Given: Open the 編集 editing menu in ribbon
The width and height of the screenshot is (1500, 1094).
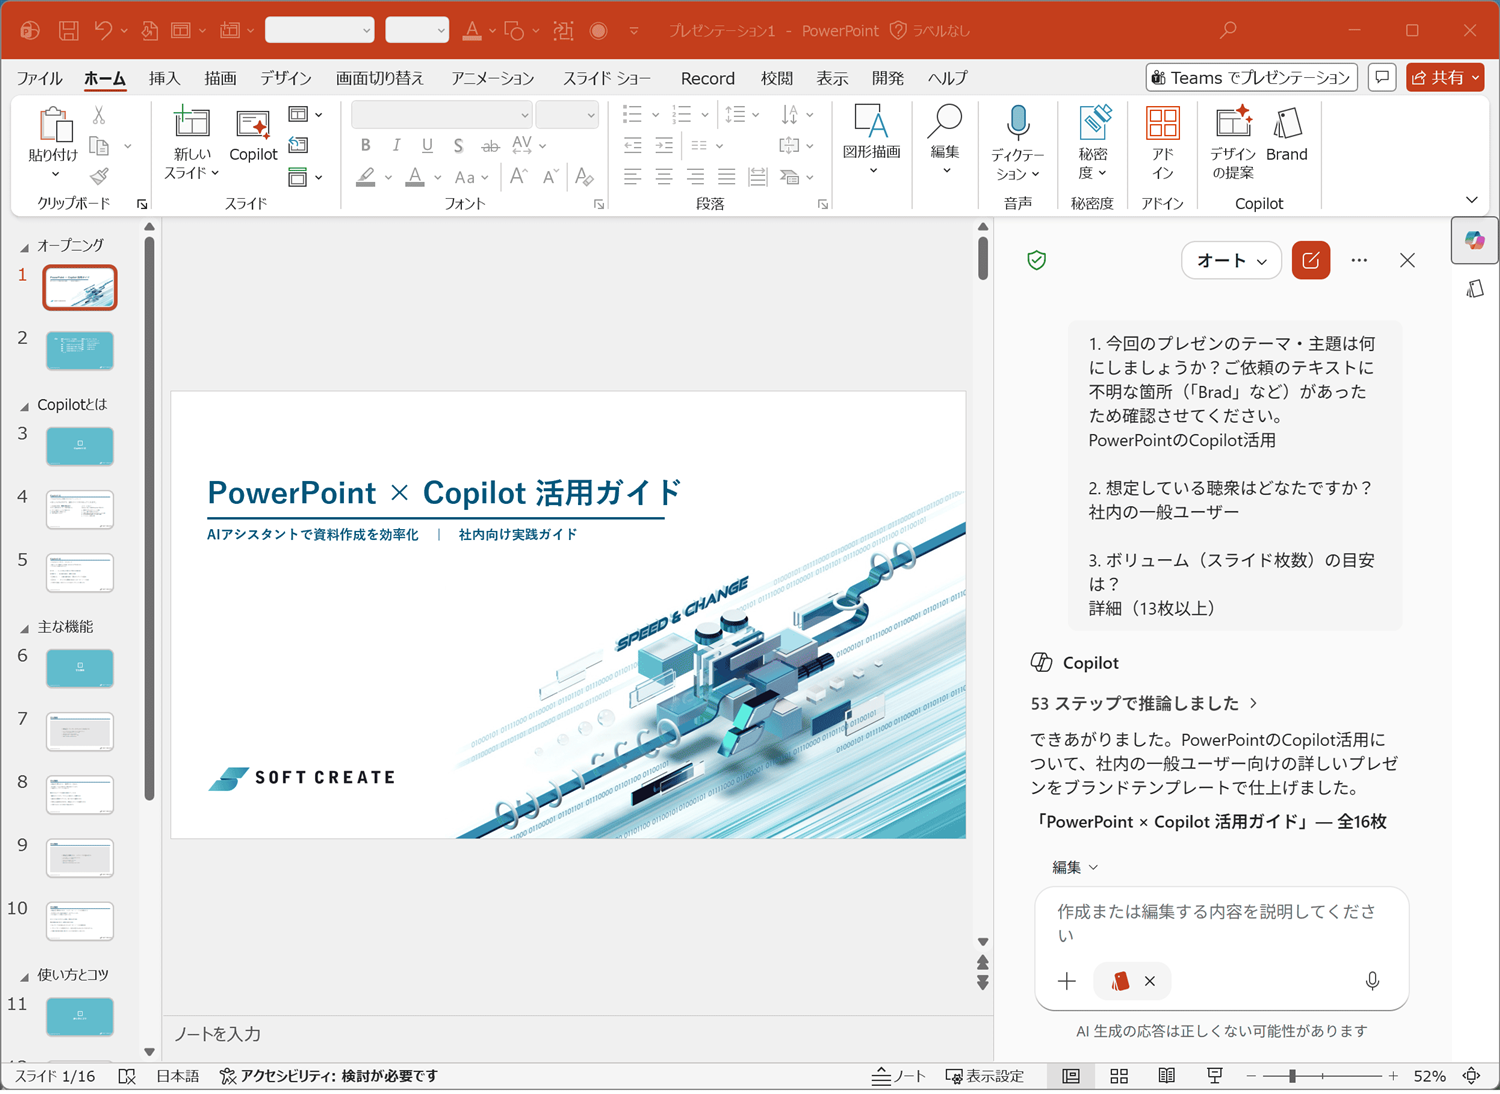Looking at the screenshot, I should point(945,140).
